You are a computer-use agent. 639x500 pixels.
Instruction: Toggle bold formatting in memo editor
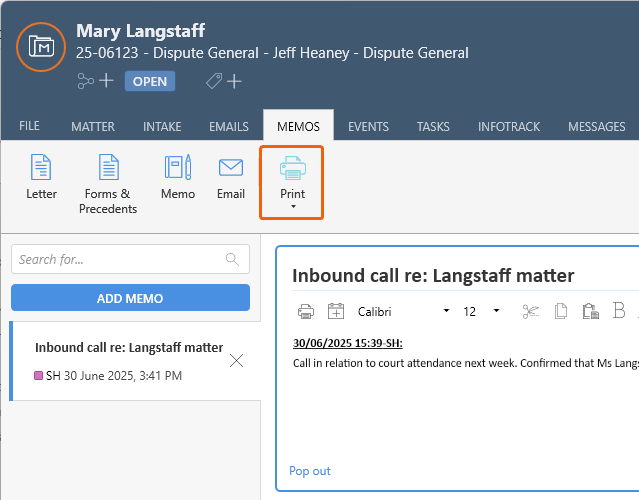pyautogui.click(x=619, y=311)
